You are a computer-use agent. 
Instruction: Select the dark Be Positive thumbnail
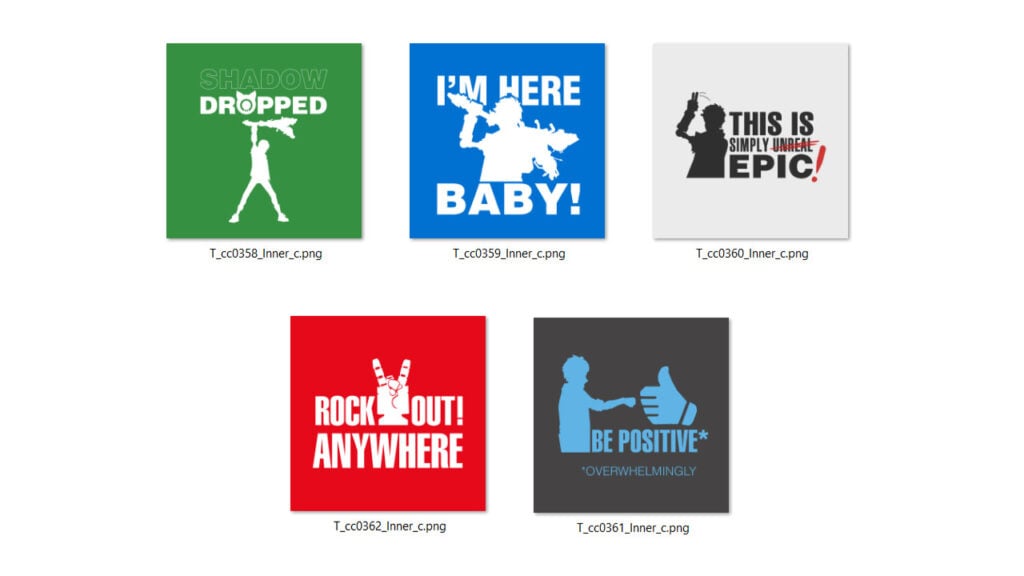coord(631,415)
